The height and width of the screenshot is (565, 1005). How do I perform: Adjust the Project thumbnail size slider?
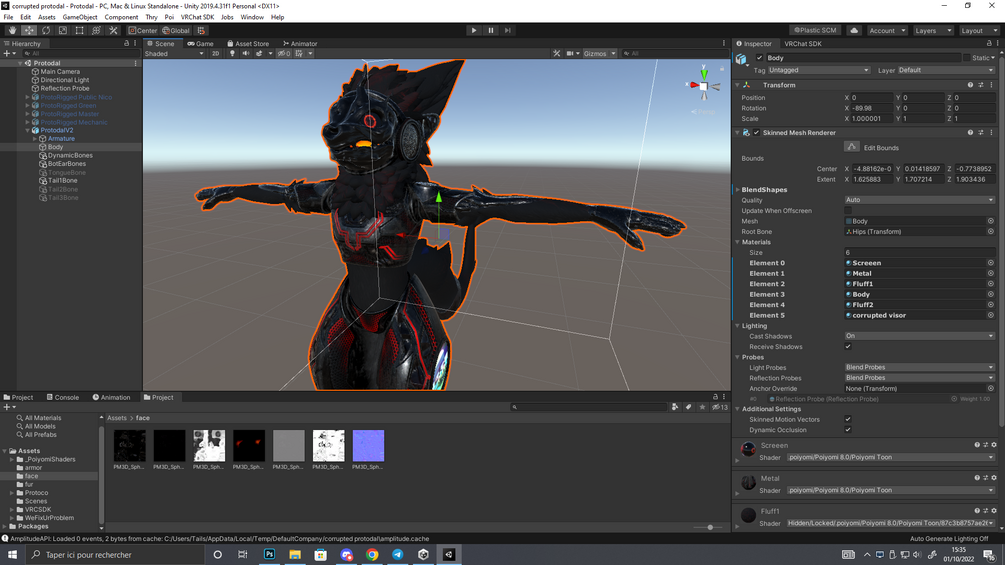[710, 527]
